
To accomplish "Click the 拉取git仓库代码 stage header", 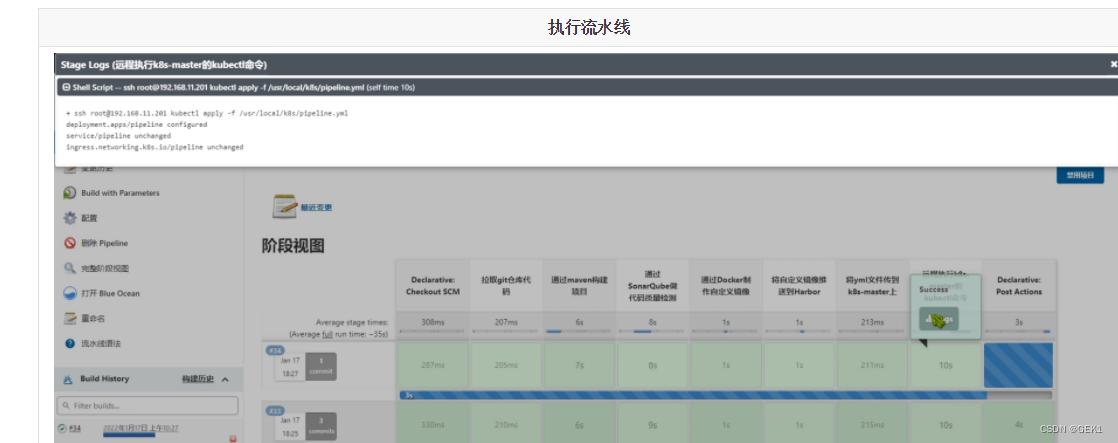I will pos(506,285).
